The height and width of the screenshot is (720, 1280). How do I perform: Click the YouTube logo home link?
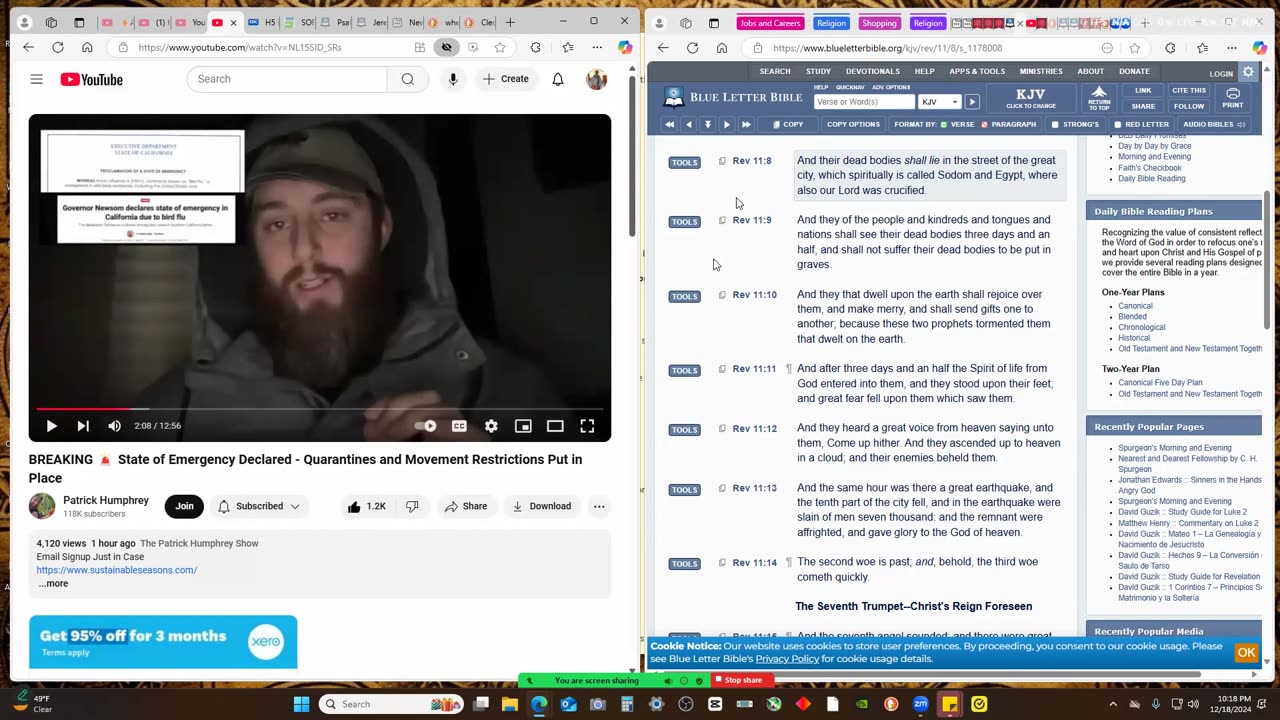pos(91,80)
